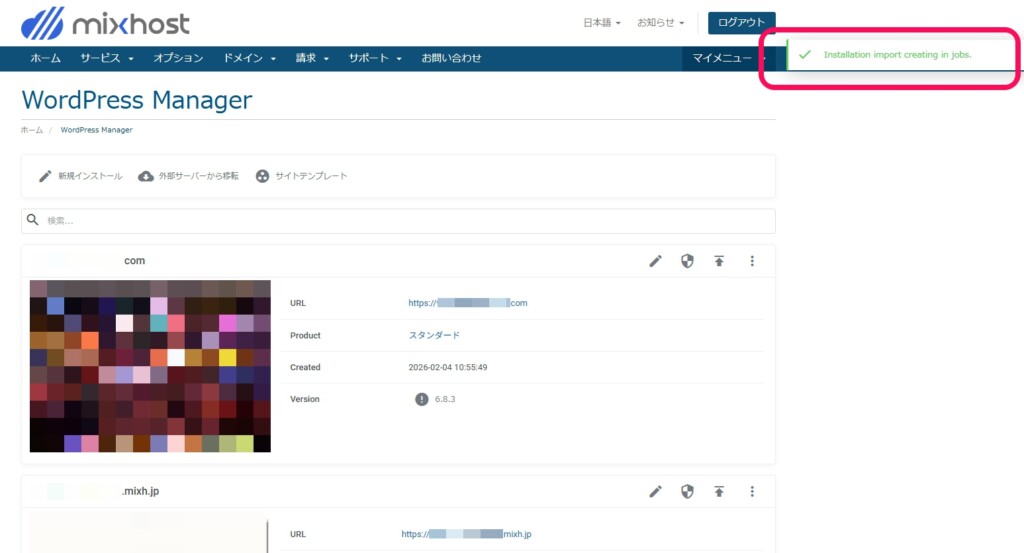Select the オプション menu item
Image resolution: width=1024 pixels, height=553 pixels.
[178, 58]
